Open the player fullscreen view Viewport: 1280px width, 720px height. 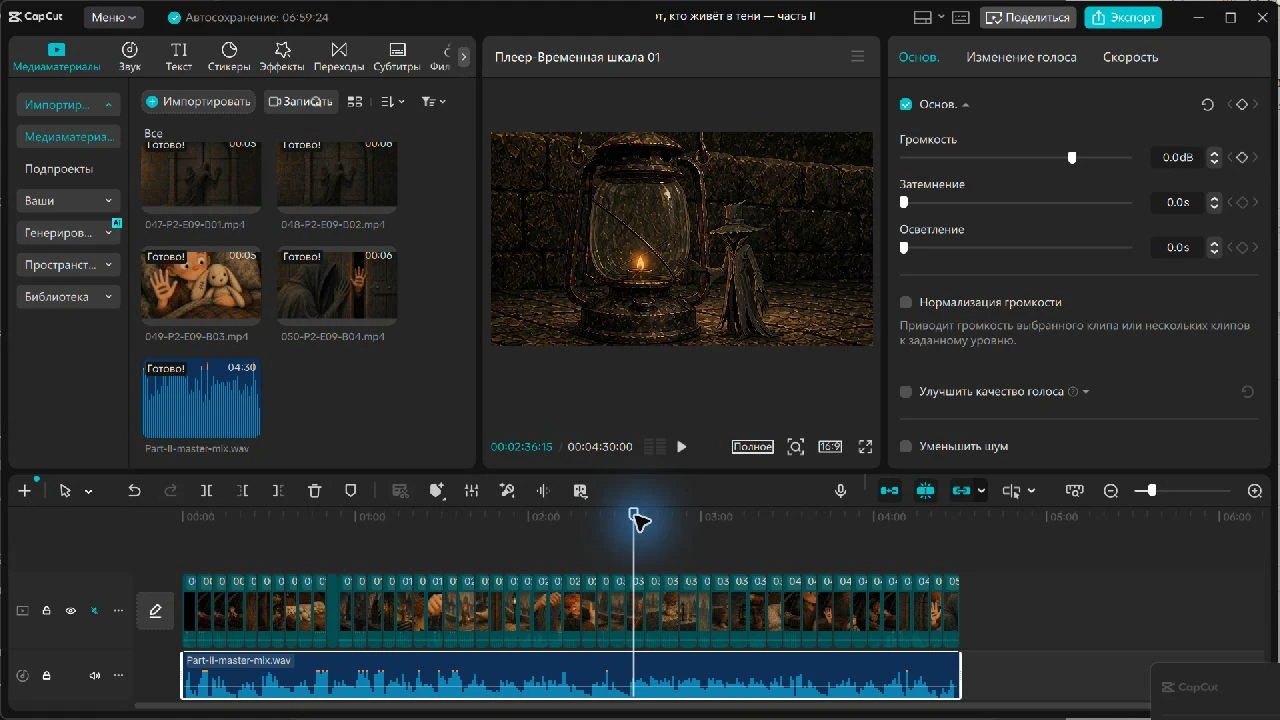(865, 447)
